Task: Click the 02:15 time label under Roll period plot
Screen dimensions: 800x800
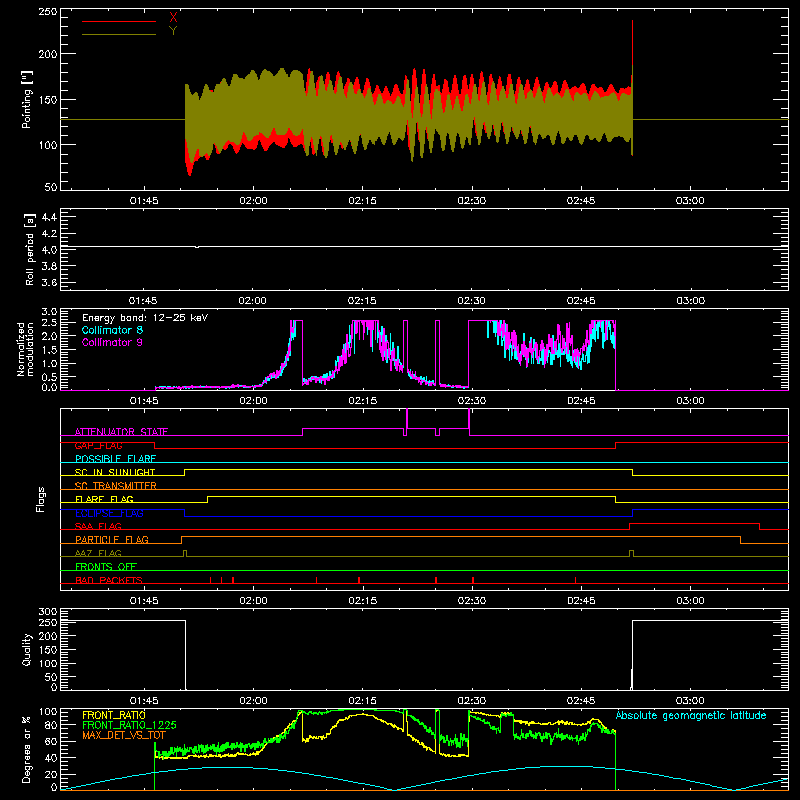Action: click(x=362, y=301)
